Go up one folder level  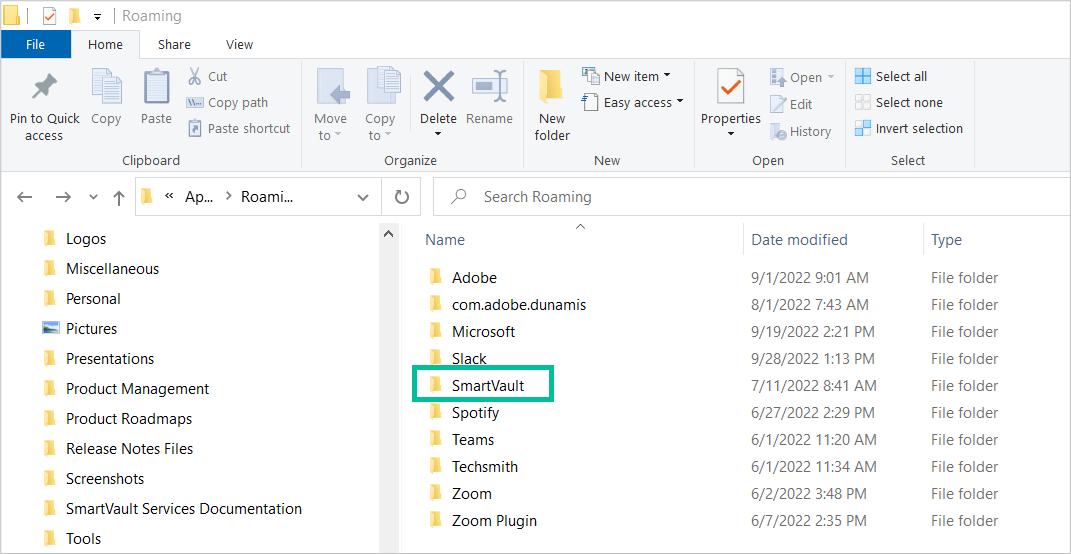119,198
